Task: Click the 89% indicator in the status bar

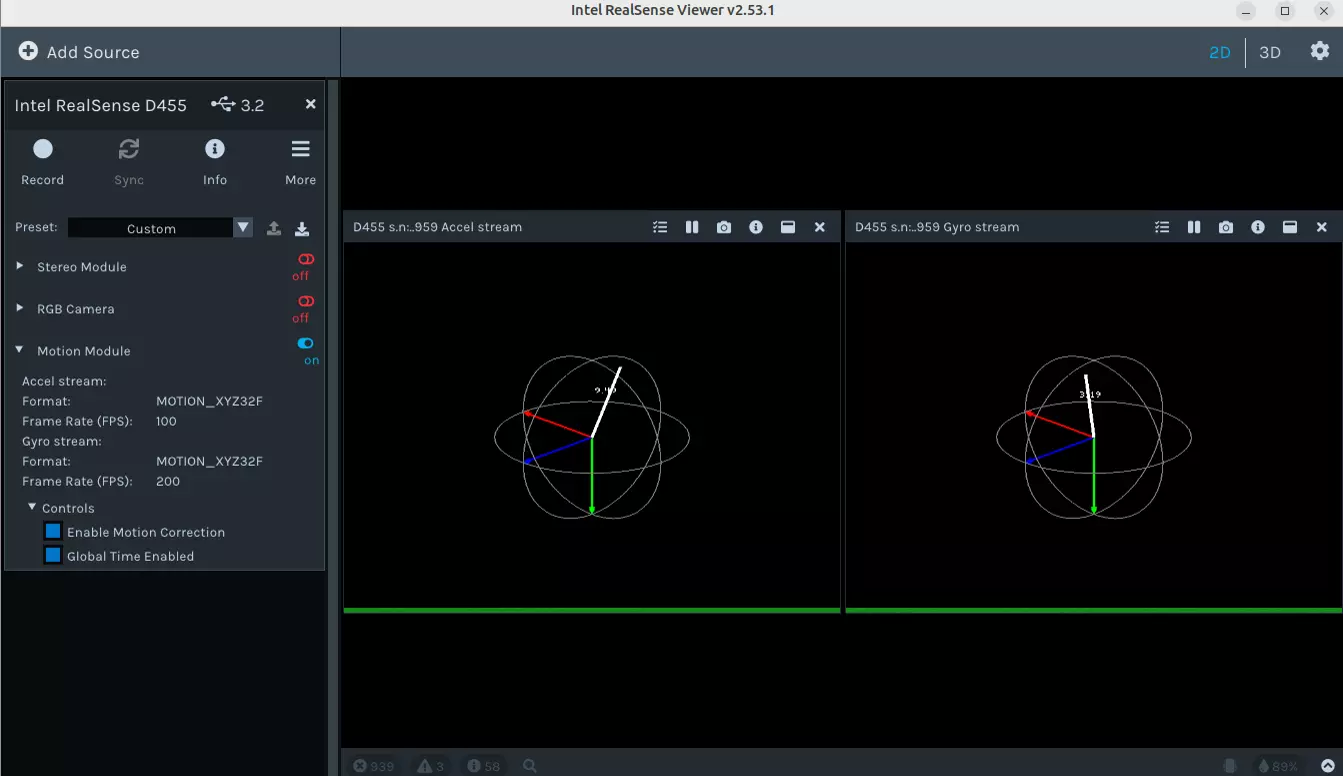Action: (1278, 766)
